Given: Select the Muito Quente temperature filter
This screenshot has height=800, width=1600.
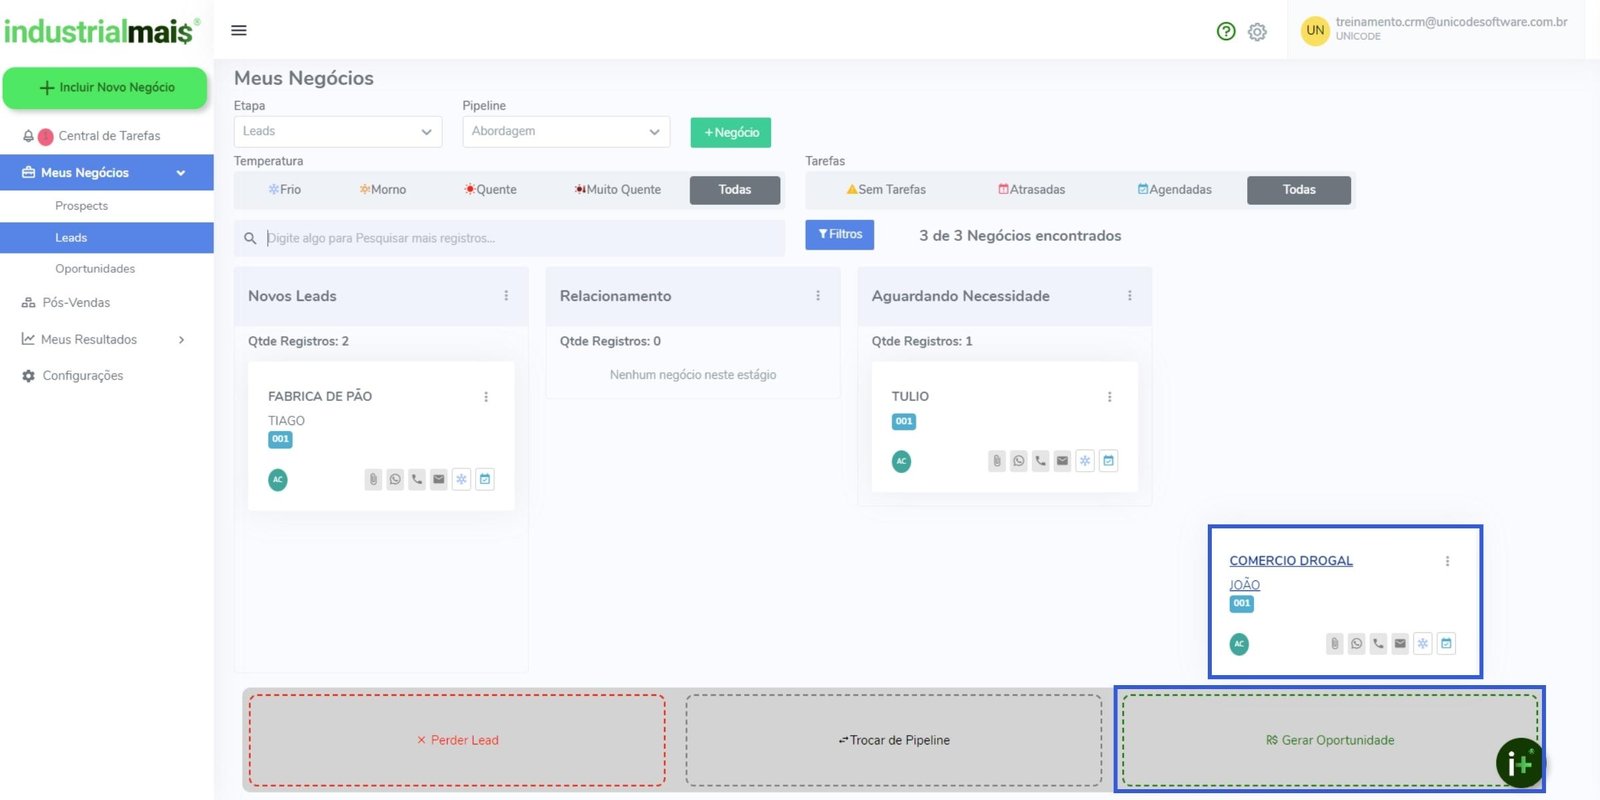Looking at the screenshot, I should (617, 190).
